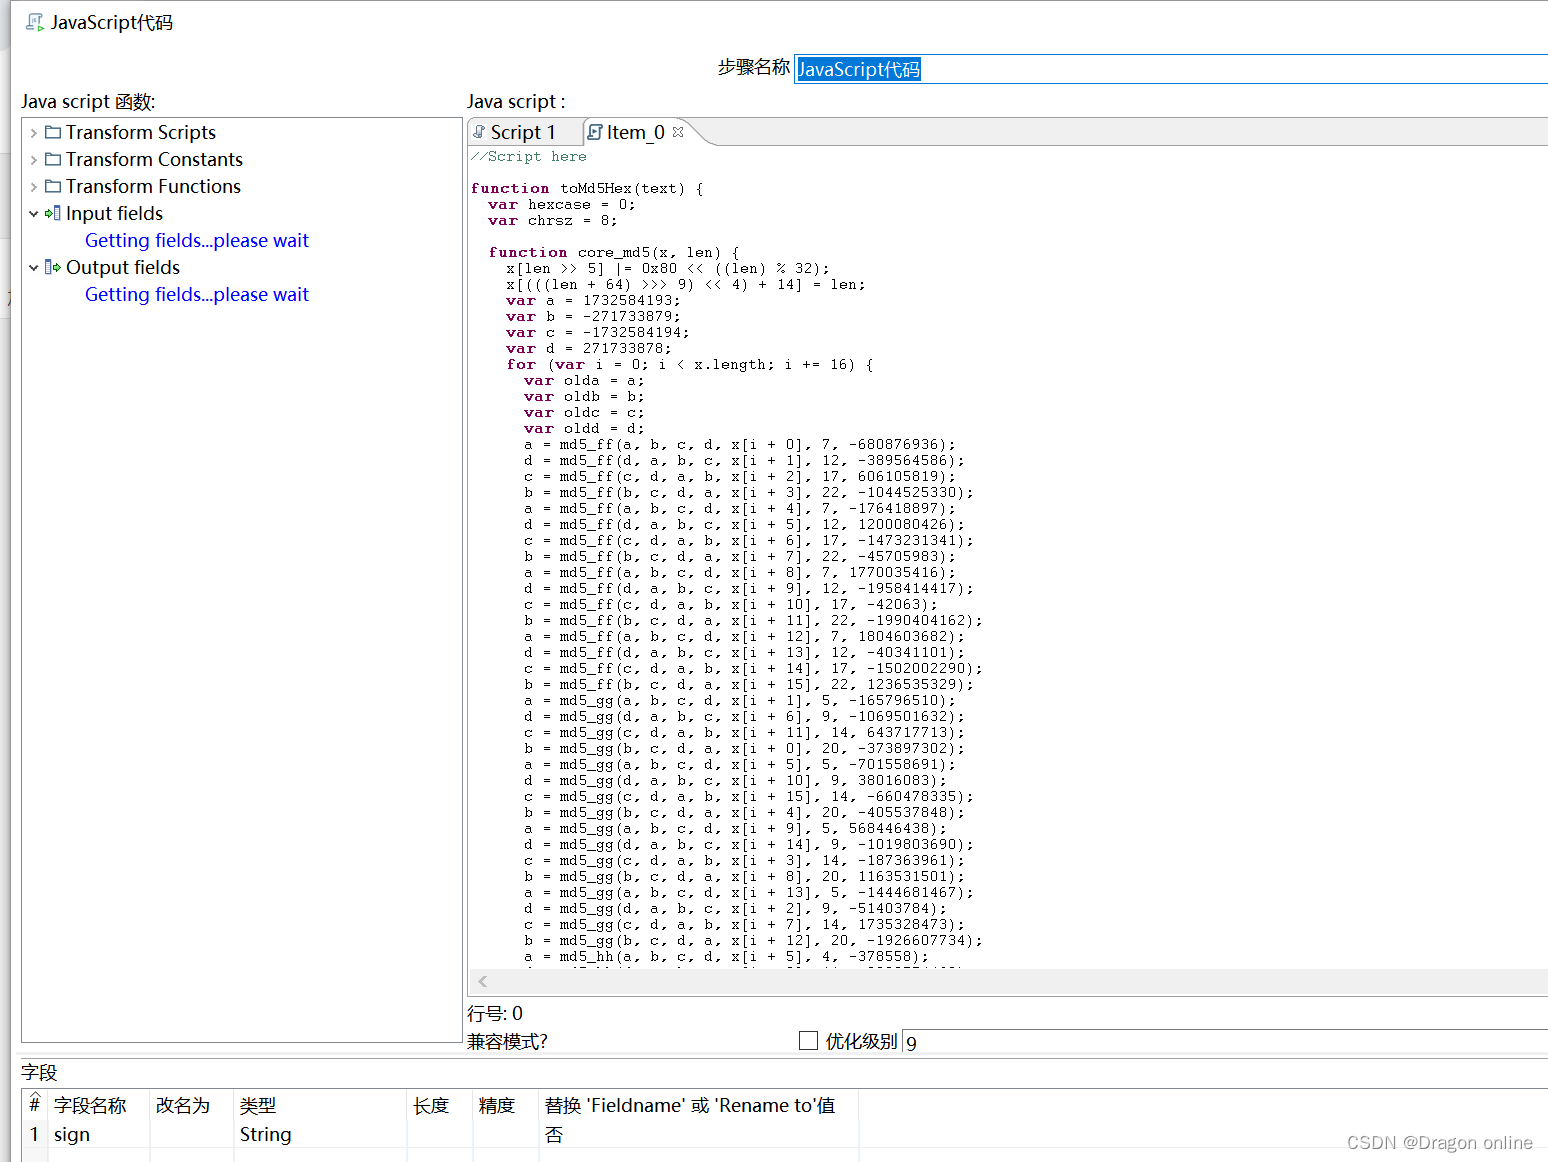
Task: Click the 'var chrsz = 8;' line
Action: point(553,220)
